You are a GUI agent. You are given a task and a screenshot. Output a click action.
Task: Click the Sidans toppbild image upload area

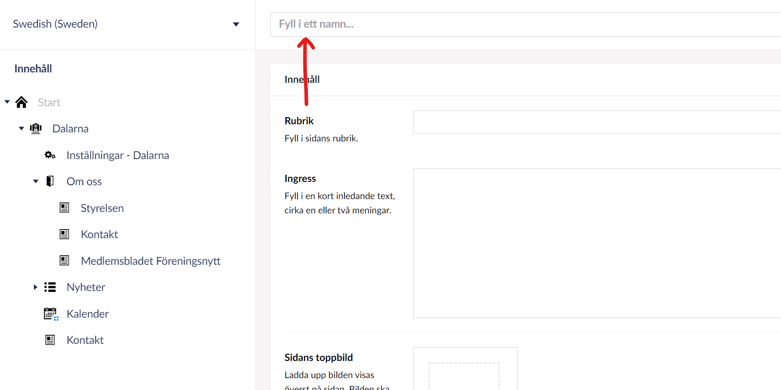click(x=465, y=369)
